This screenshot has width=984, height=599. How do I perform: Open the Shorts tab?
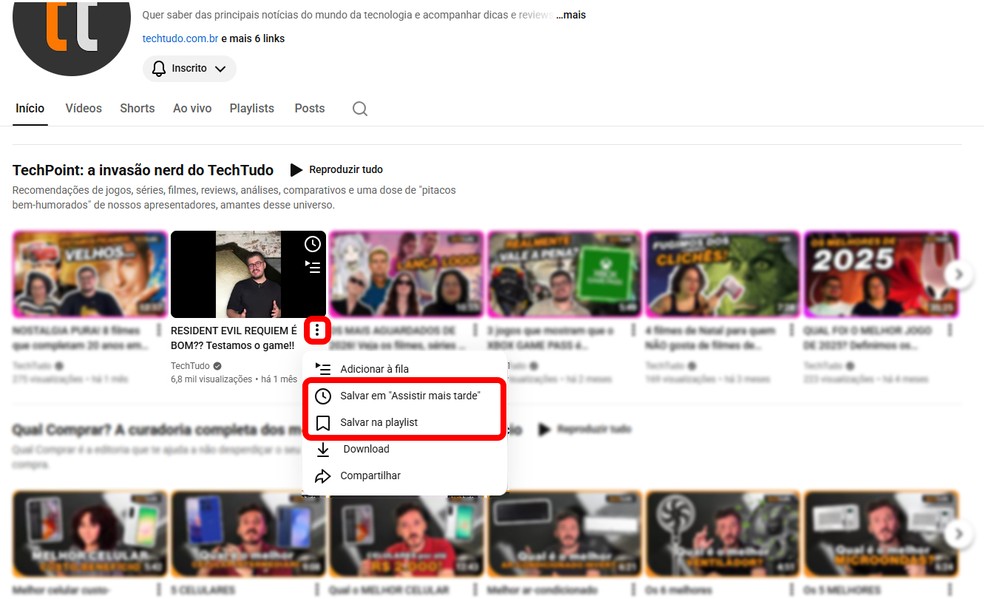pos(136,108)
